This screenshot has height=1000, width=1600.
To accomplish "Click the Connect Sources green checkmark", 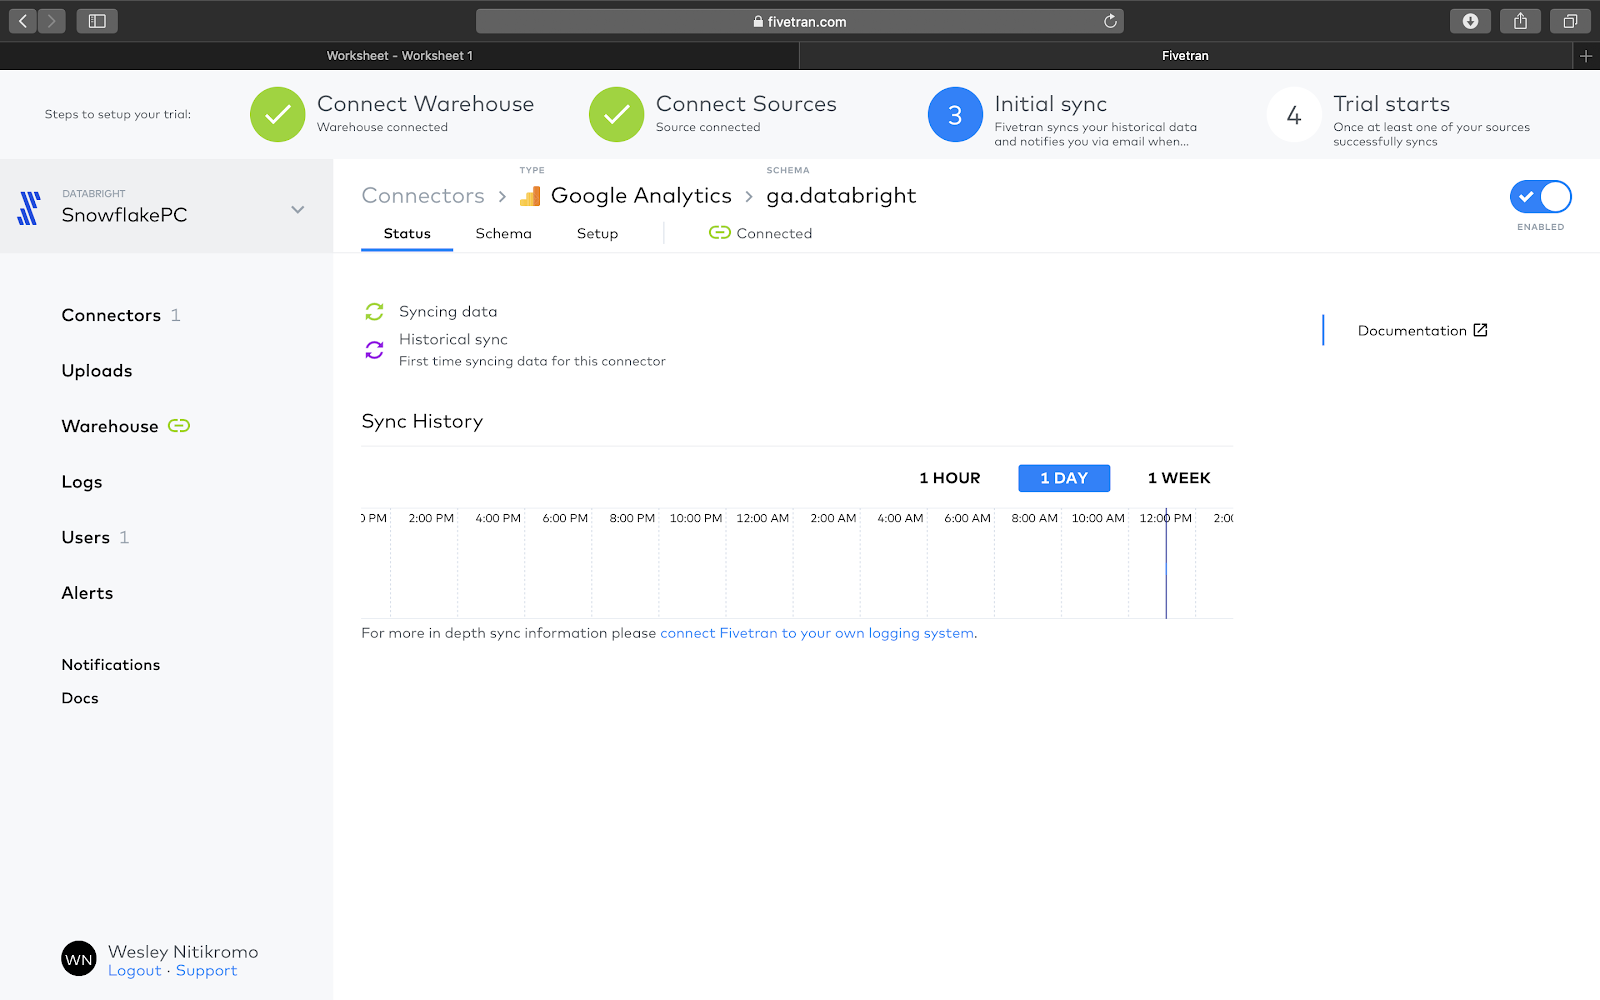I will pyautogui.click(x=617, y=114).
